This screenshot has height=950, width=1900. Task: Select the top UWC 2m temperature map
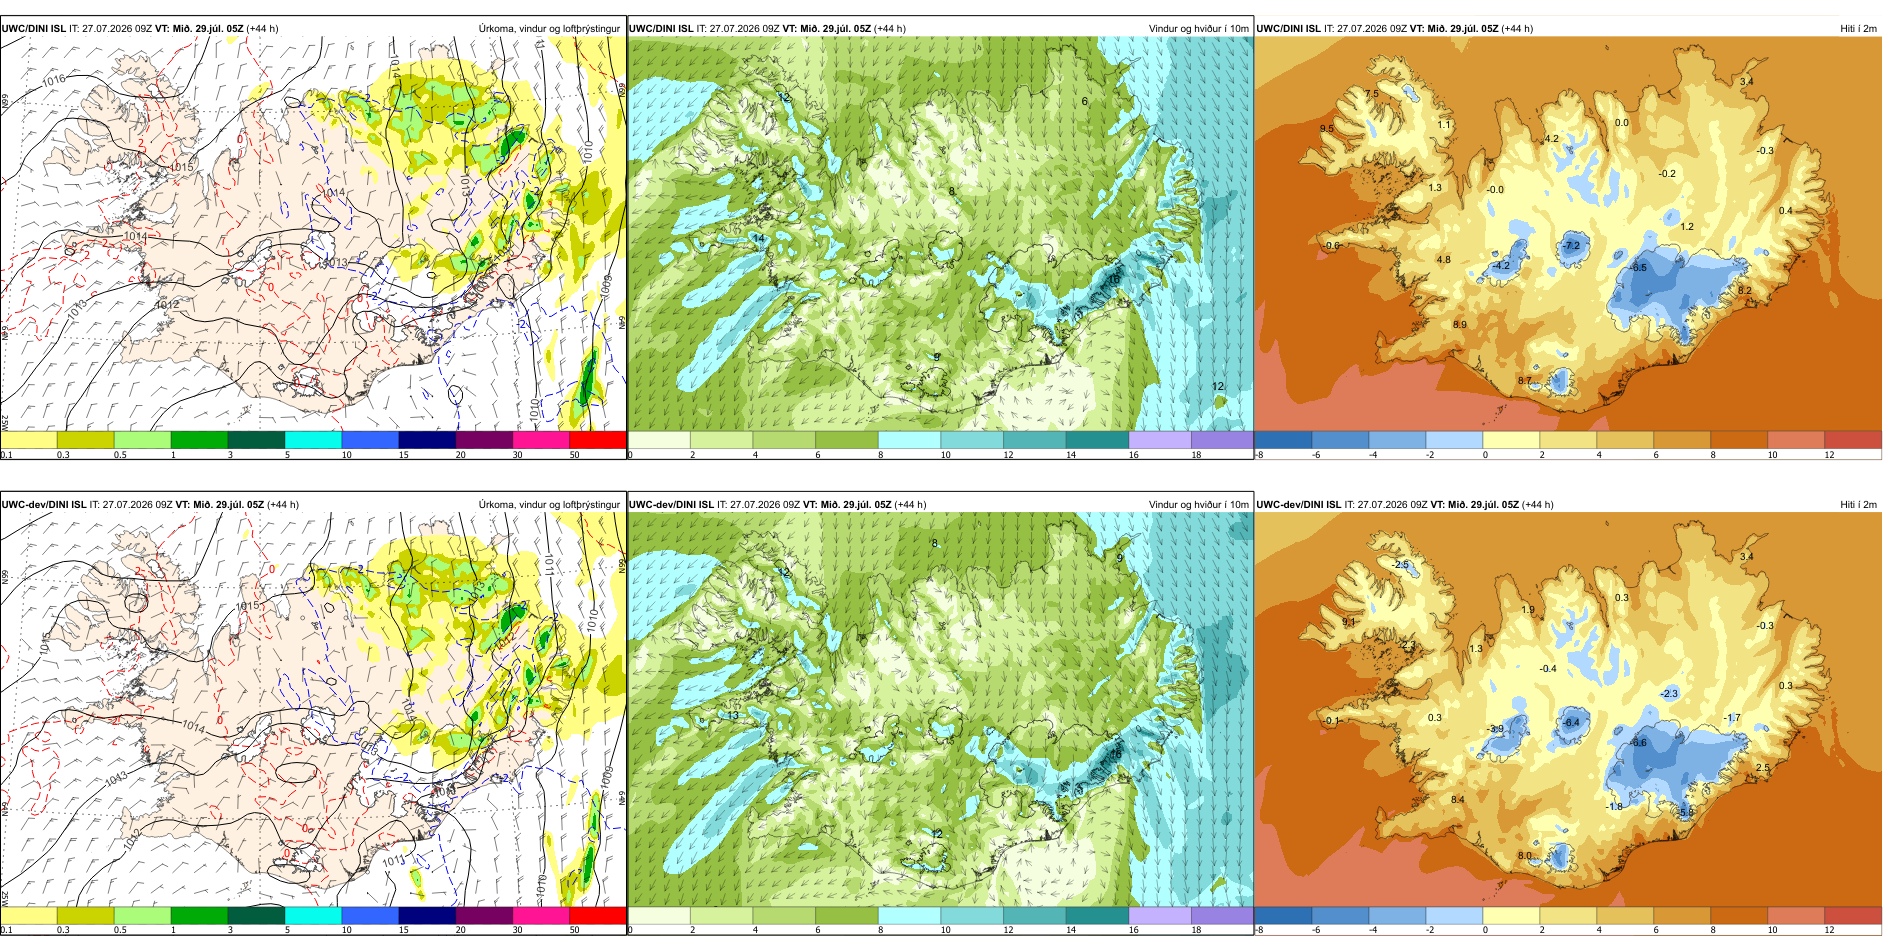point(1568,234)
